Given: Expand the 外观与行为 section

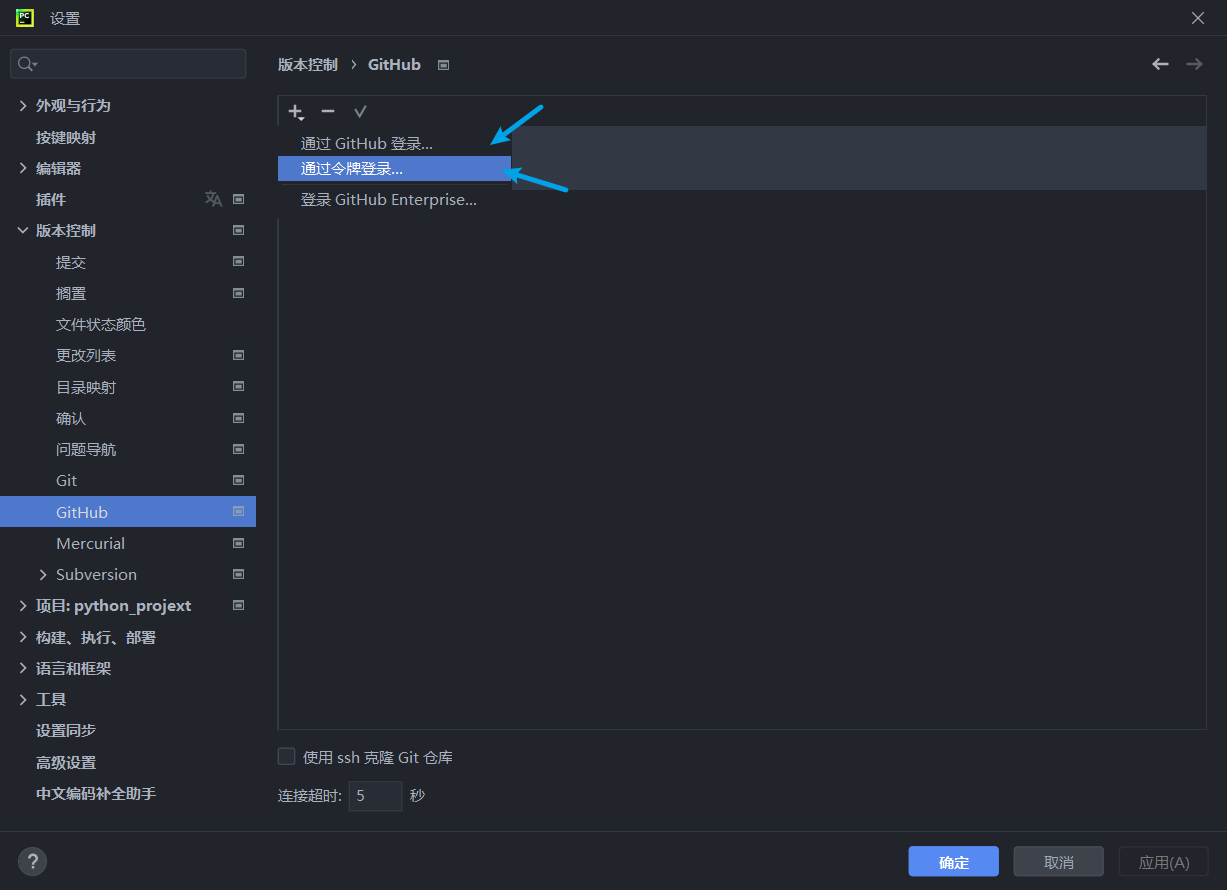Looking at the screenshot, I should 23,105.
